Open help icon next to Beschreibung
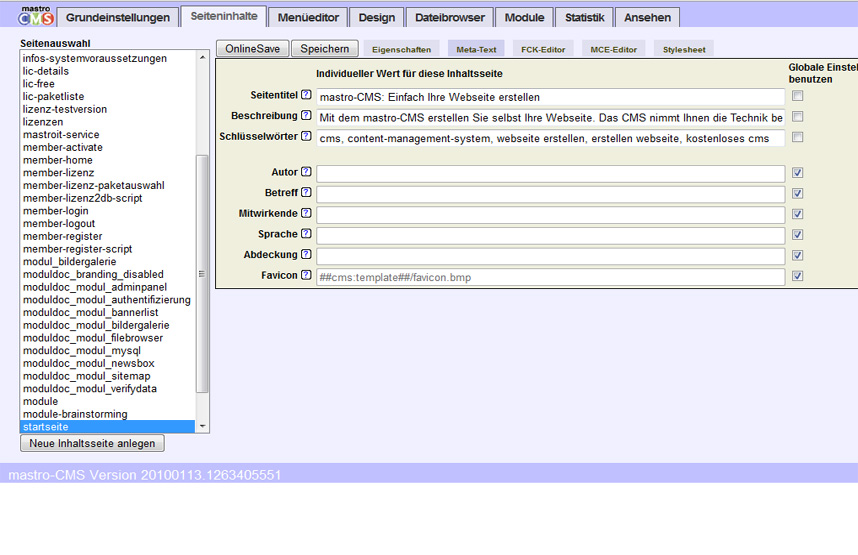Image resolution: width=858 pixels, height=555 pixels. (306, 115)
